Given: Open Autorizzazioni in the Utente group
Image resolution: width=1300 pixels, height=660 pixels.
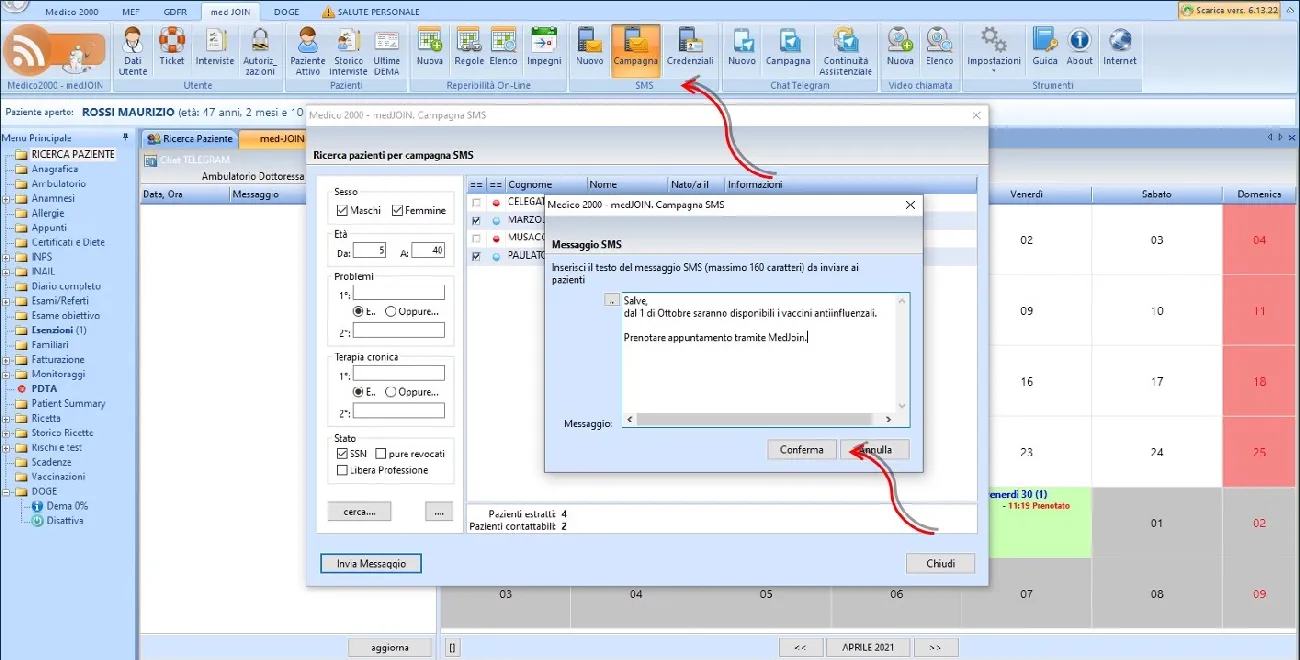Looking at the screenshot, I should tap(259, 49).
